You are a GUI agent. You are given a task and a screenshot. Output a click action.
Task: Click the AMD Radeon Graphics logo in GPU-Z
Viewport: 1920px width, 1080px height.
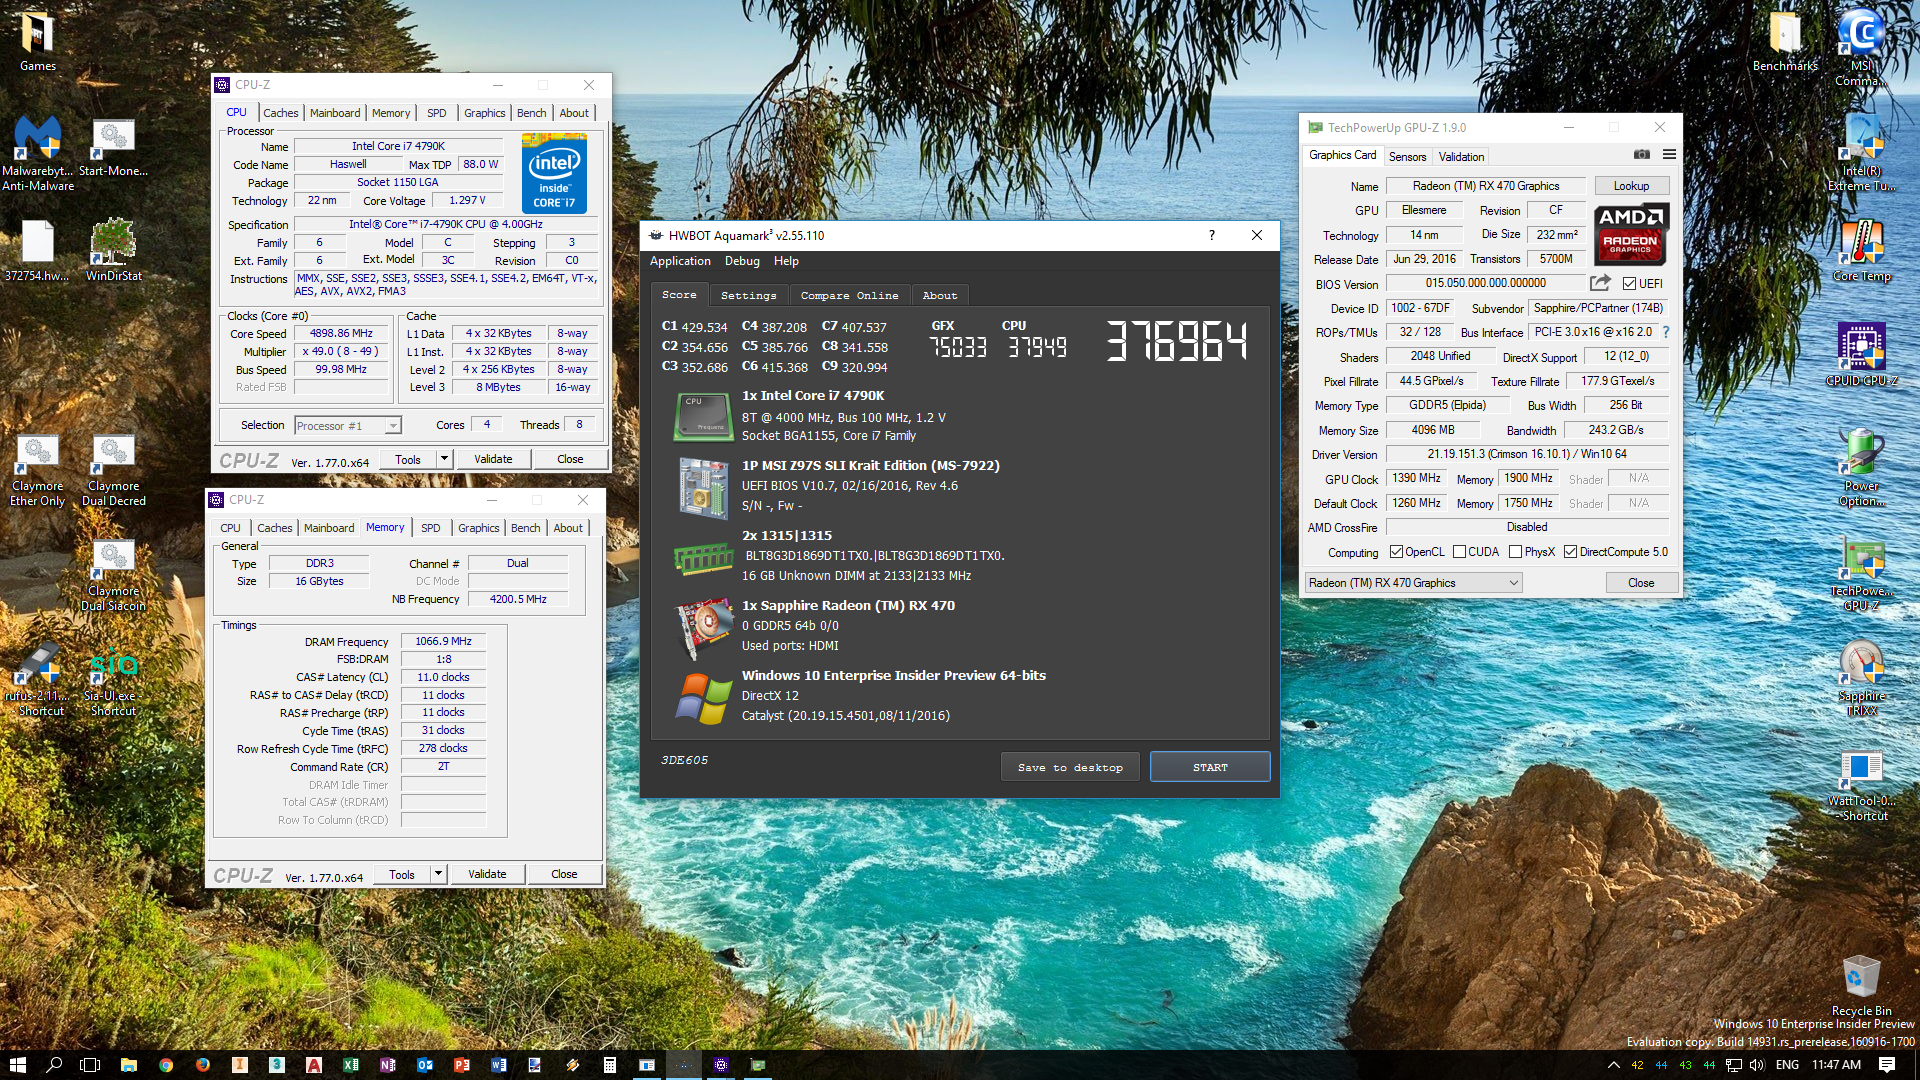pyautogui.click(x=1630, y=234)
